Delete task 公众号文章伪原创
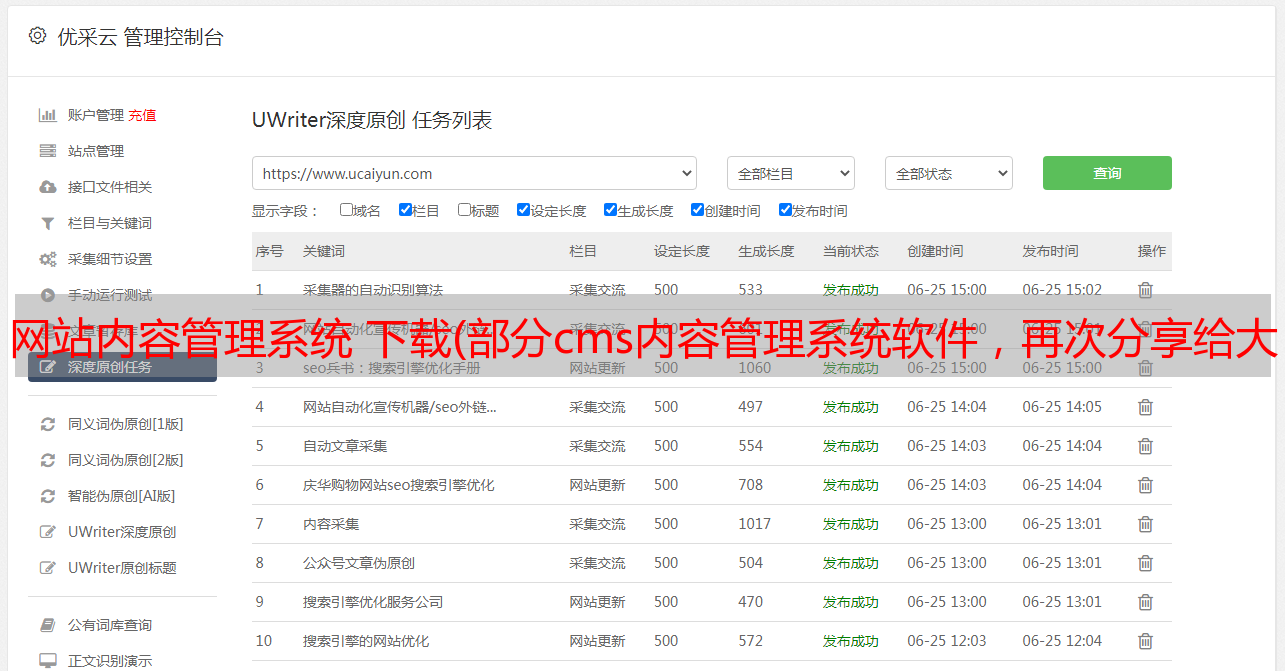This screenshot has height=671, width=1285. click(x=1145, y=563)
